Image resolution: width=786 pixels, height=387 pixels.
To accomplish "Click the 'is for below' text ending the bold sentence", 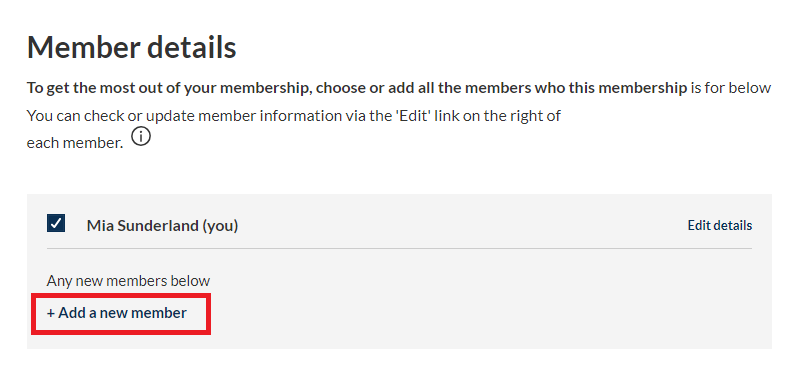I will tap(730, 88).
